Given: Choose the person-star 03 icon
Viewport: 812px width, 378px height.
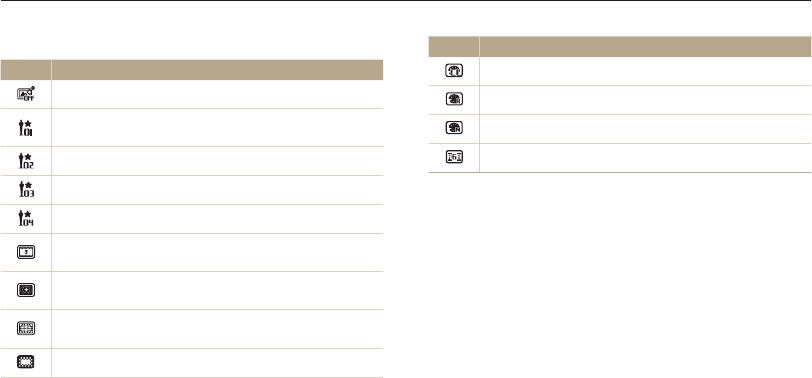Looking at the screenshot, I should (x=25, y=190).
